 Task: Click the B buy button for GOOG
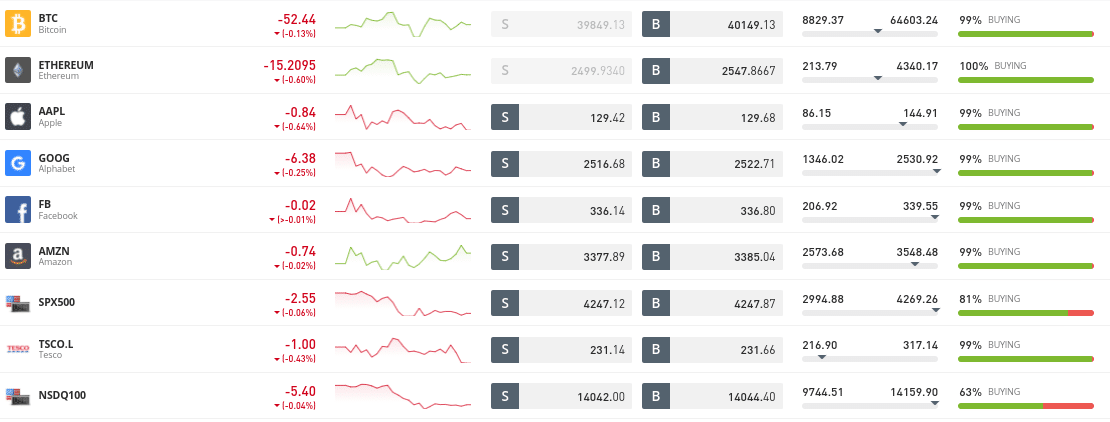pos(656,164)
